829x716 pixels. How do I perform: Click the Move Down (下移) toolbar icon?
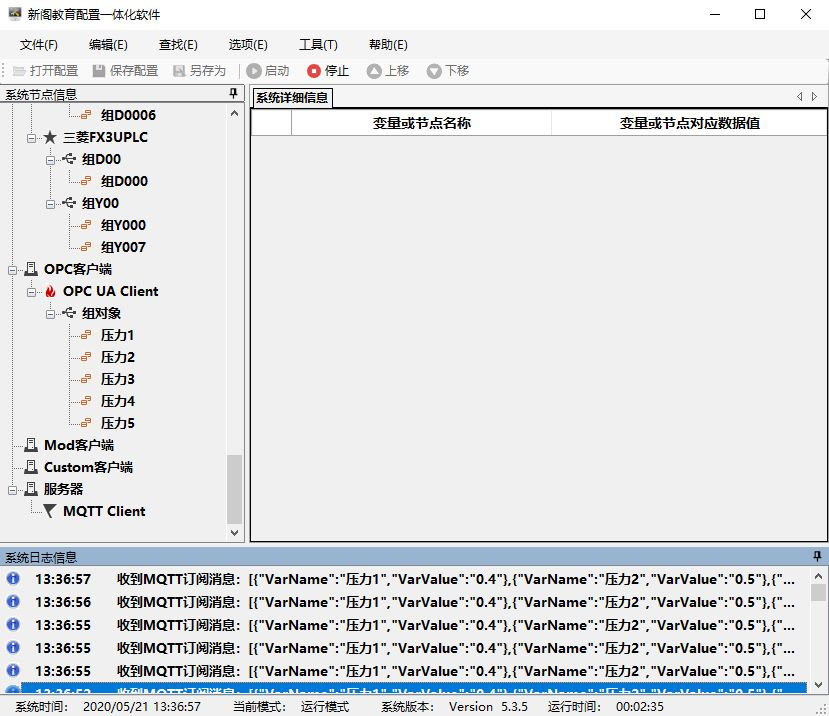(434, 71)
